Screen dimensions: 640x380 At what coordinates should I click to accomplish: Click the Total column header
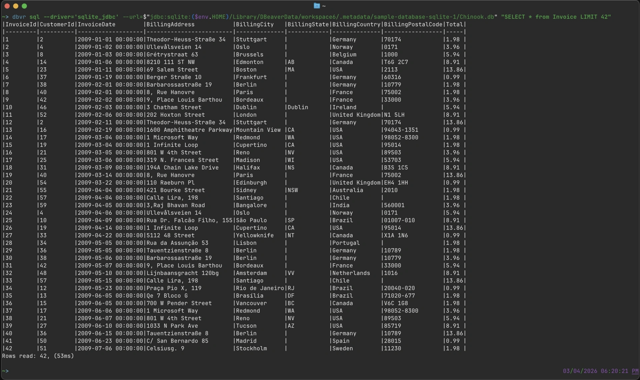pyautogui.click(x=454, y=24)
